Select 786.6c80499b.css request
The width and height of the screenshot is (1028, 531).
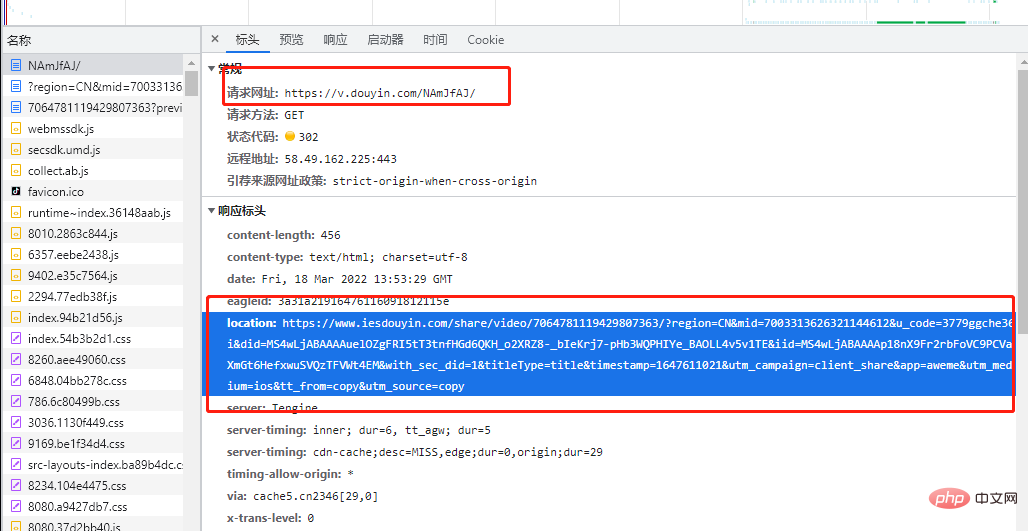(x=92, y=401)
